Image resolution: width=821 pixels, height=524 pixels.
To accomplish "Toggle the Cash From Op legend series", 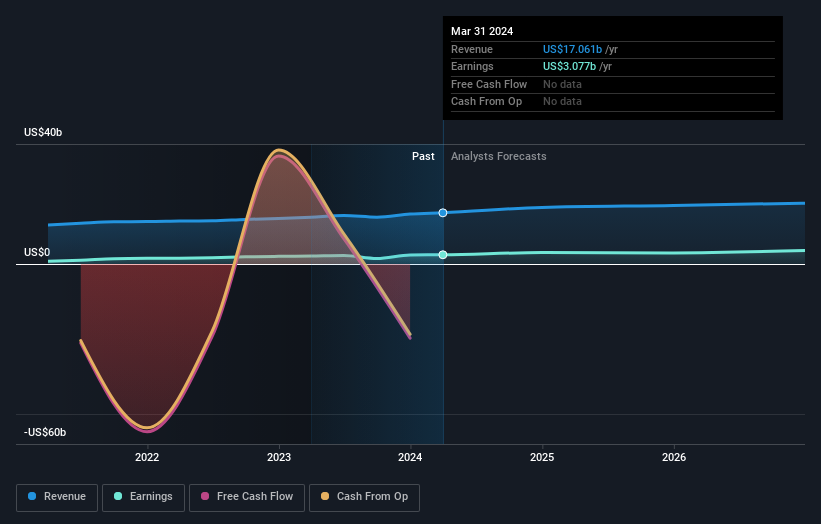I will pyautogui.click(x=364, y=497).
